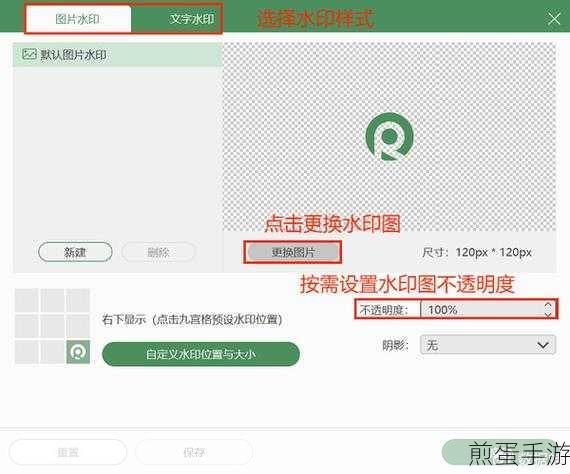Click the selected bottom-right grid cell logo
The width and height of the screenshot is (570, 474).
click(78, 352)
